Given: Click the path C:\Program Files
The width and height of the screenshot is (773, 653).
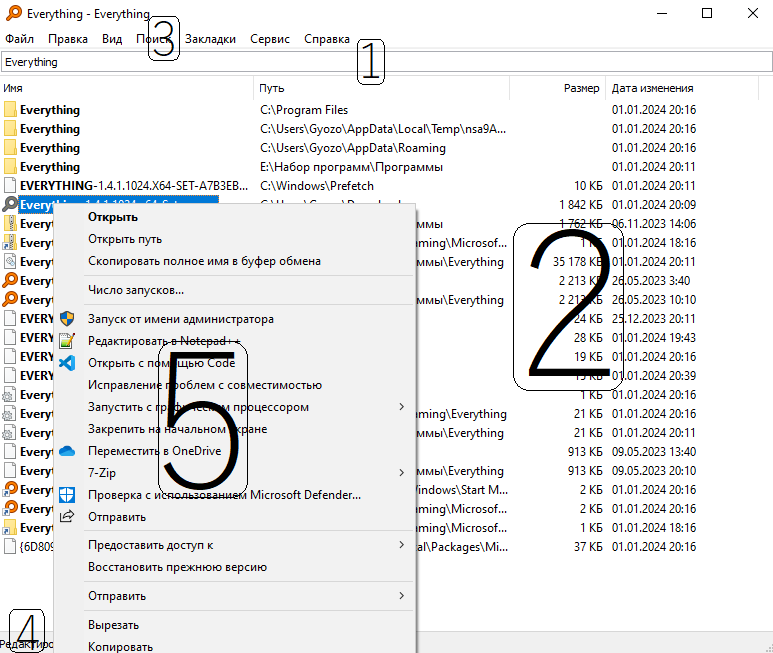Looking at the screenshot, I should [x=304, y=109].
